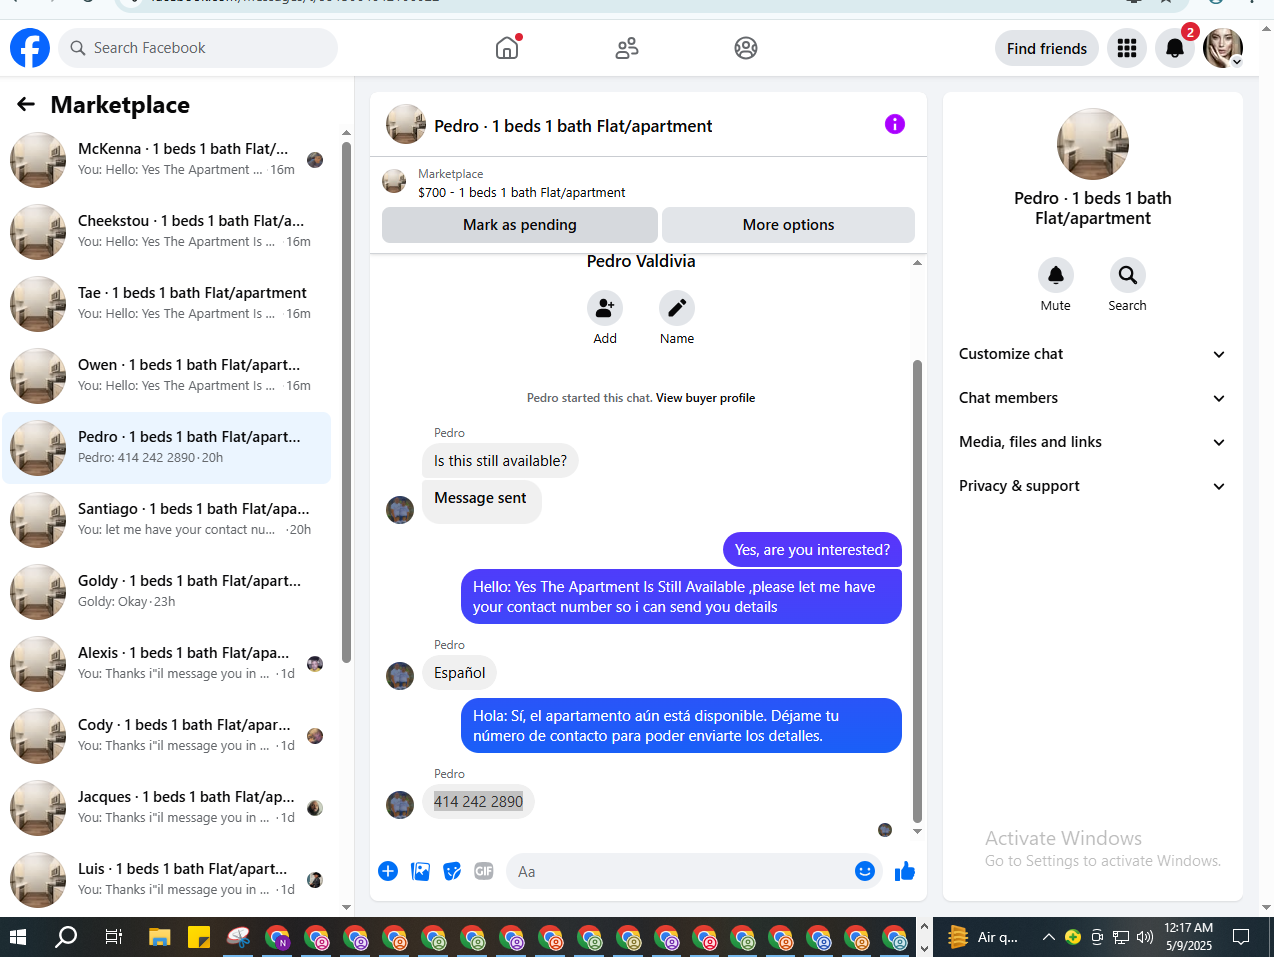Attach a photo file
Viewport: 1274px width, 957px height.
coord(421,871)
